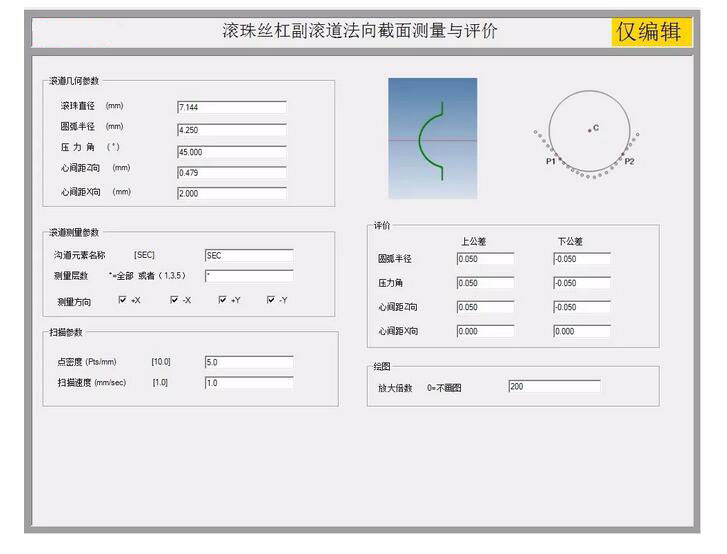Image resolution: width=727 pixels, height=554 pixels.
Task: Toggle the -X measurement direction checkbox
Action: point(174,300)
